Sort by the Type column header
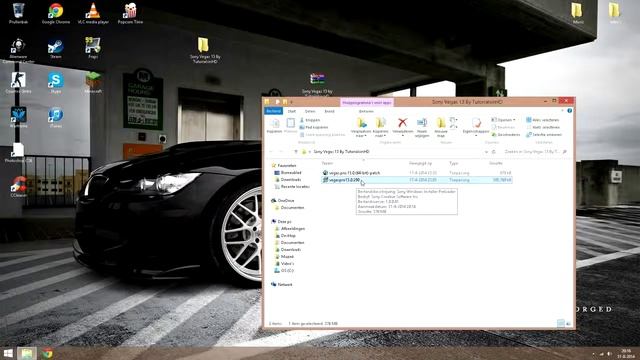Viewport: 640px width, 360px height. pyautogui.click(x=453, y=163)
